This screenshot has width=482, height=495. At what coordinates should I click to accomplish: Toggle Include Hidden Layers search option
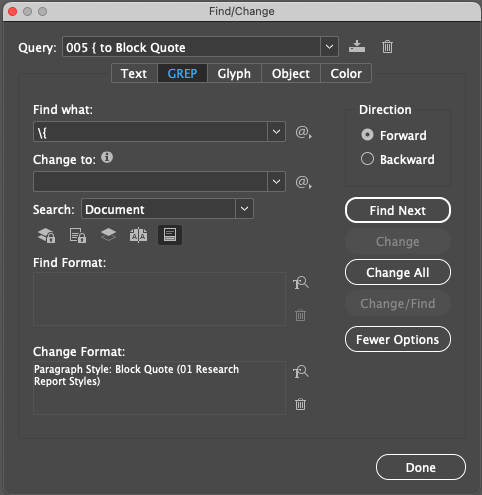pyautogui.click(x=108, y=235)
